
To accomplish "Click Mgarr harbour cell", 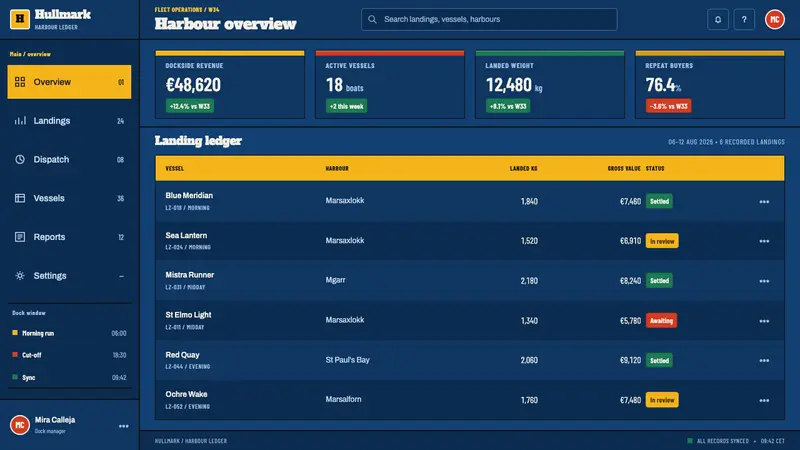I will click(x=335, y=280).
